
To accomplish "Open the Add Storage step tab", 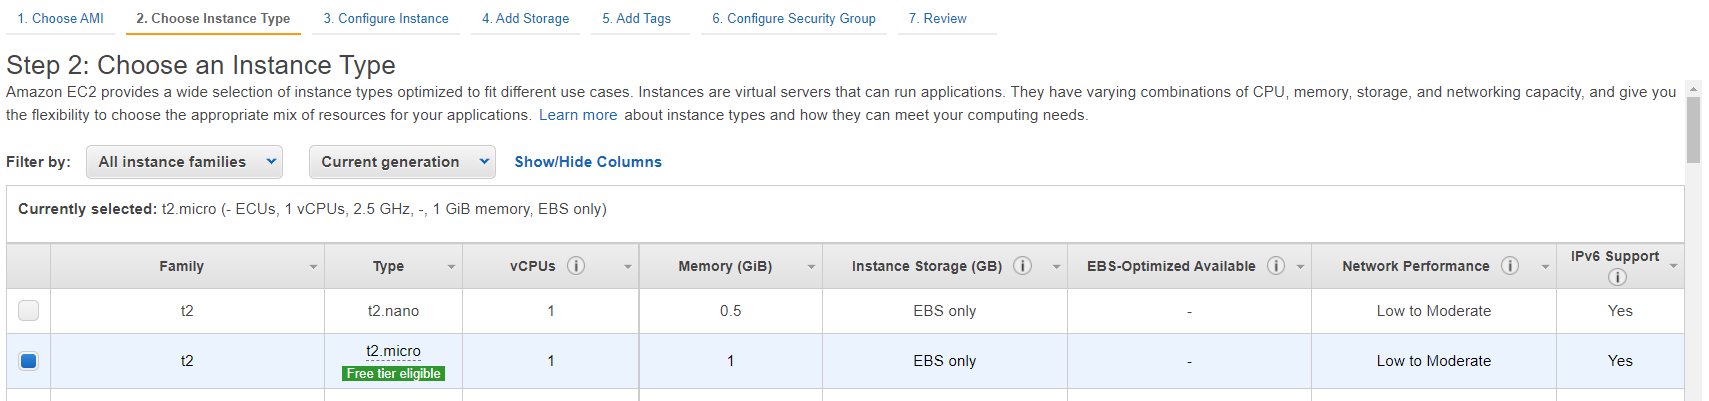I will point(525,18).
